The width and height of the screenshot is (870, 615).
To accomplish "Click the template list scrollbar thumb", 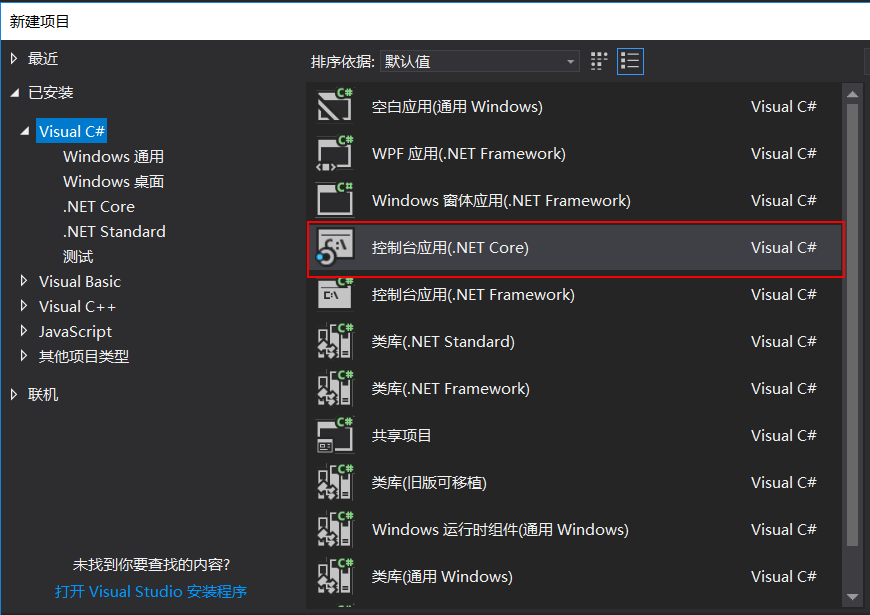I will (853, 325).
